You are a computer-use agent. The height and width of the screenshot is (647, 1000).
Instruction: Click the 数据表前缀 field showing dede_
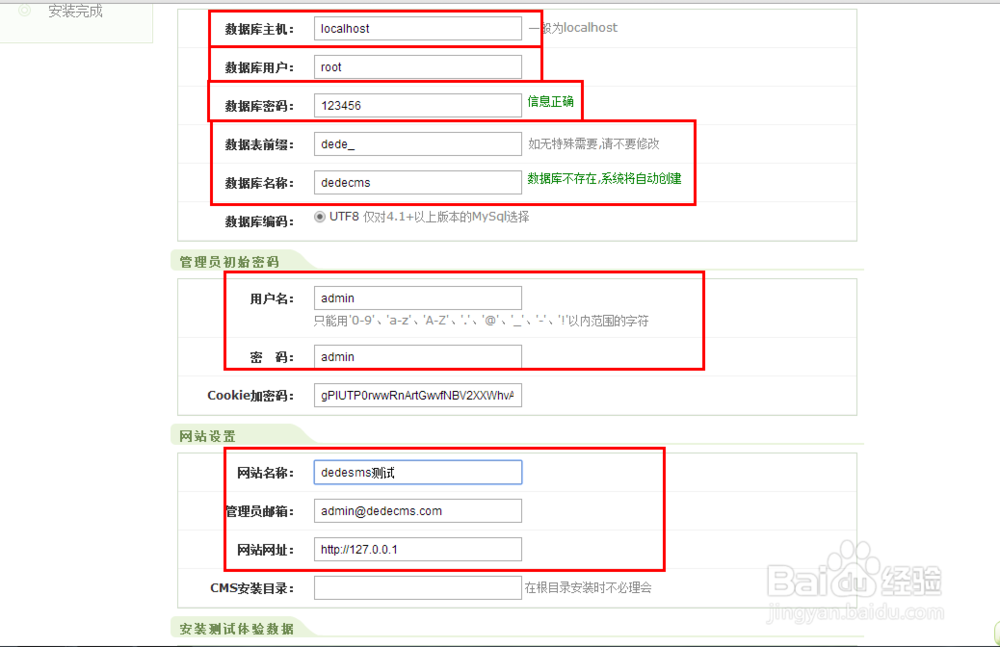pos(417,143)
